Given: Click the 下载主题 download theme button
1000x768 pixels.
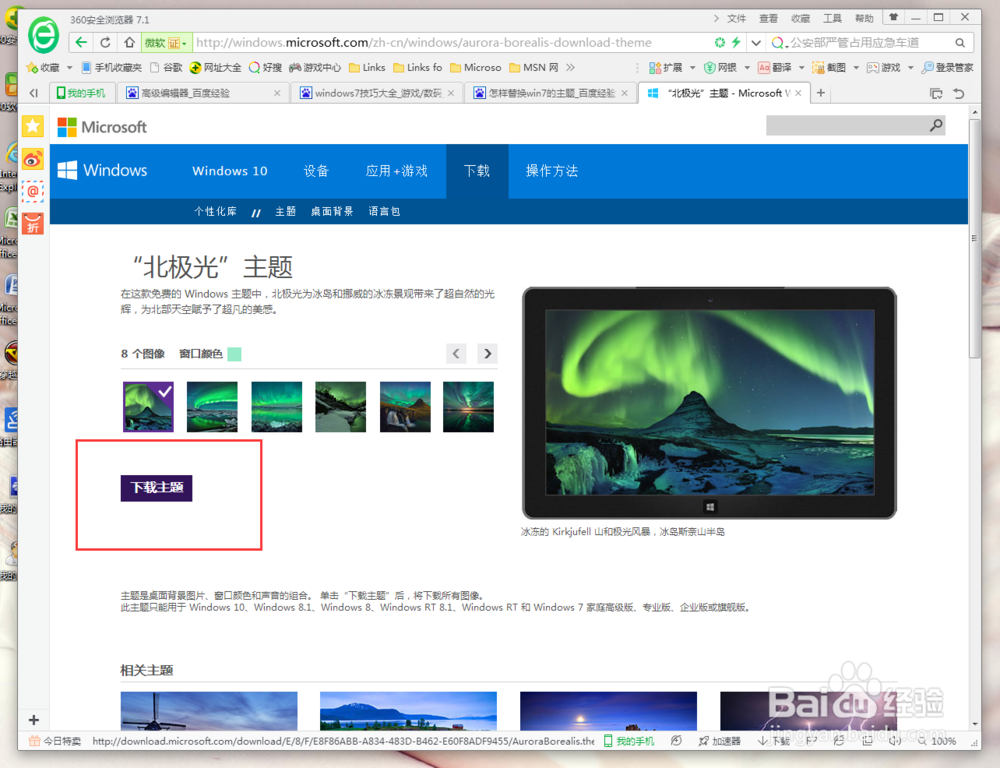Looking at the screenshot, I should 156,487.
